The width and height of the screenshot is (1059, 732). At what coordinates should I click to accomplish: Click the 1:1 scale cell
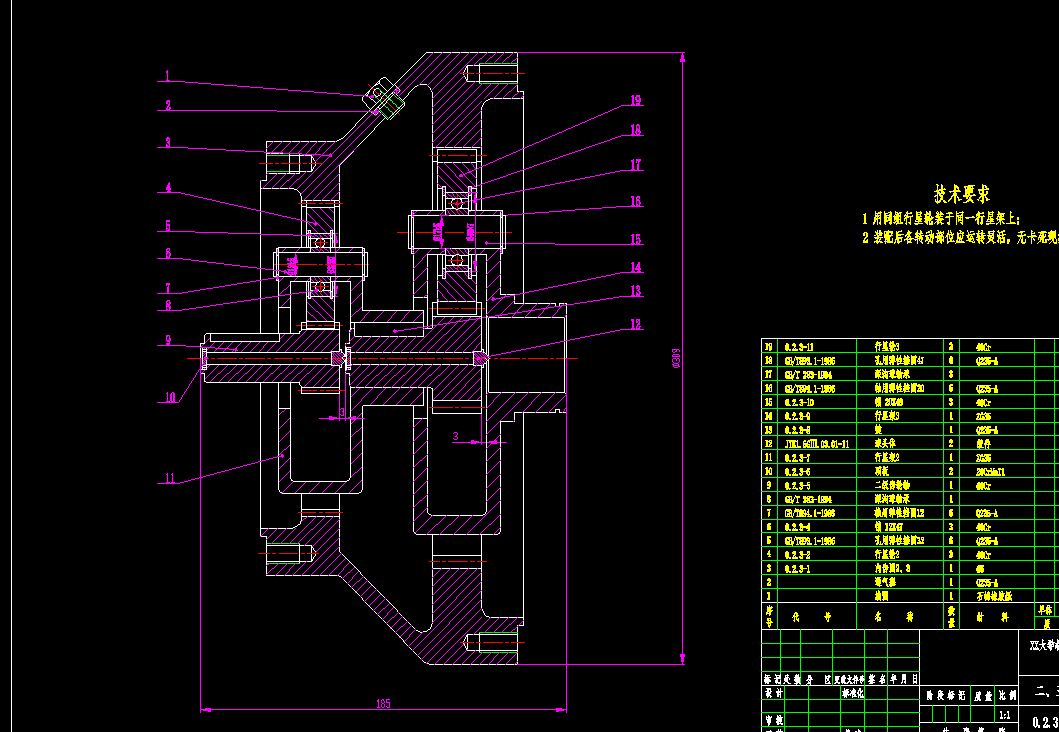1004,715
